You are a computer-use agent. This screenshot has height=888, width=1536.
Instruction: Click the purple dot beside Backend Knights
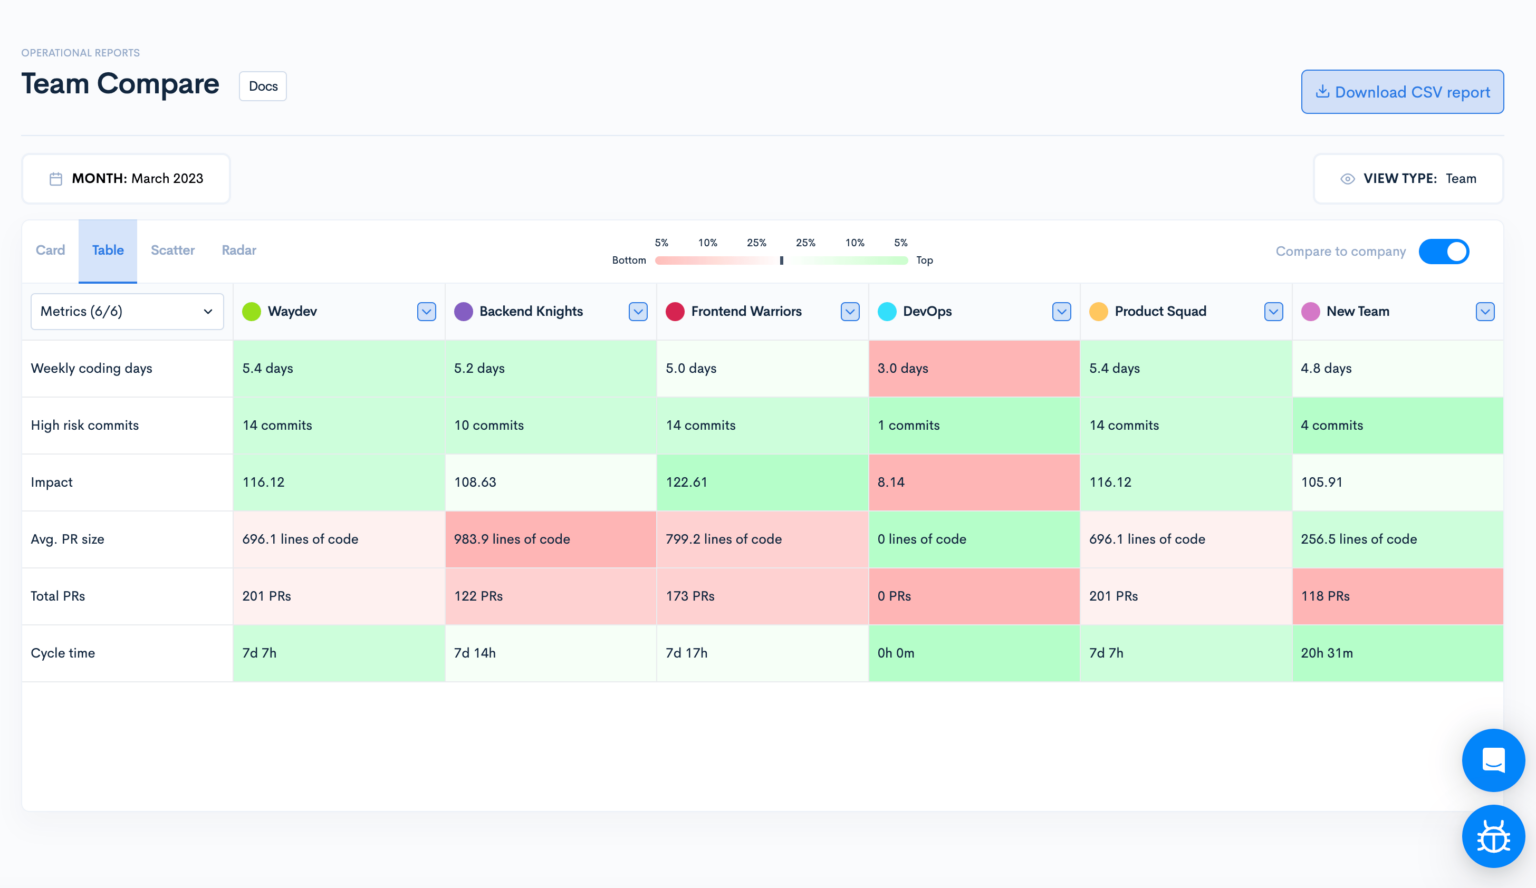(463, 311)
